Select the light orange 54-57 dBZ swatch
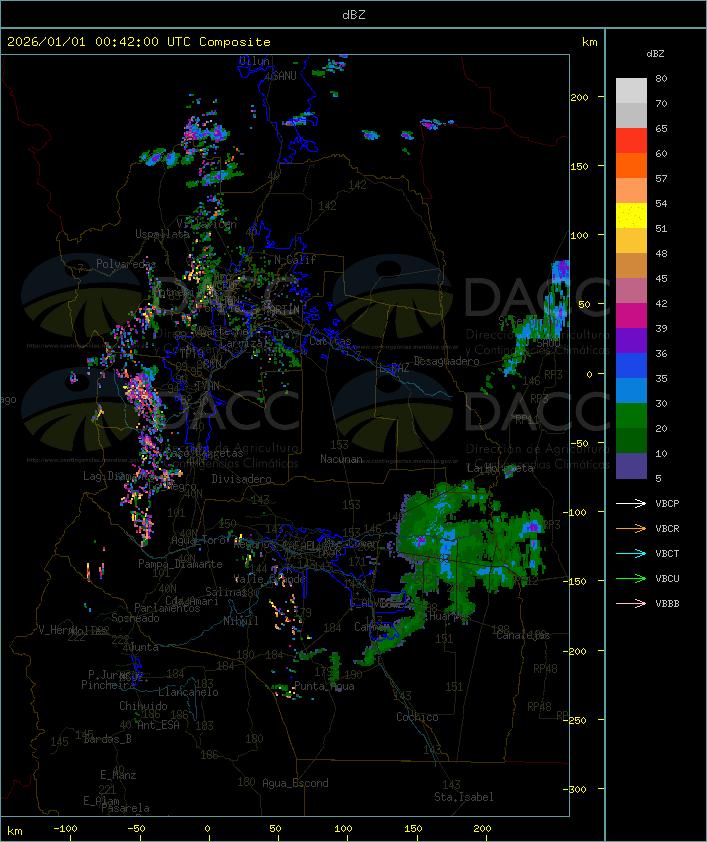 (631, 191)
